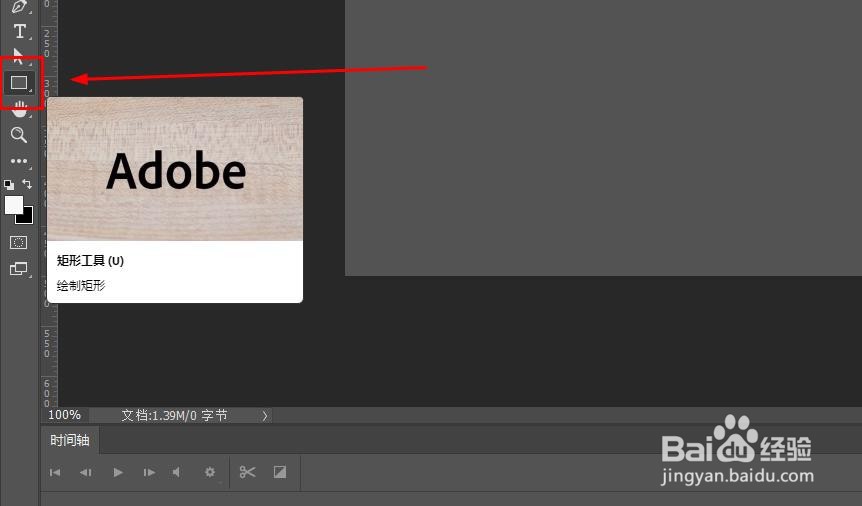
Task: Split at playhead with the scissors
Action: [x=247, y=472]
